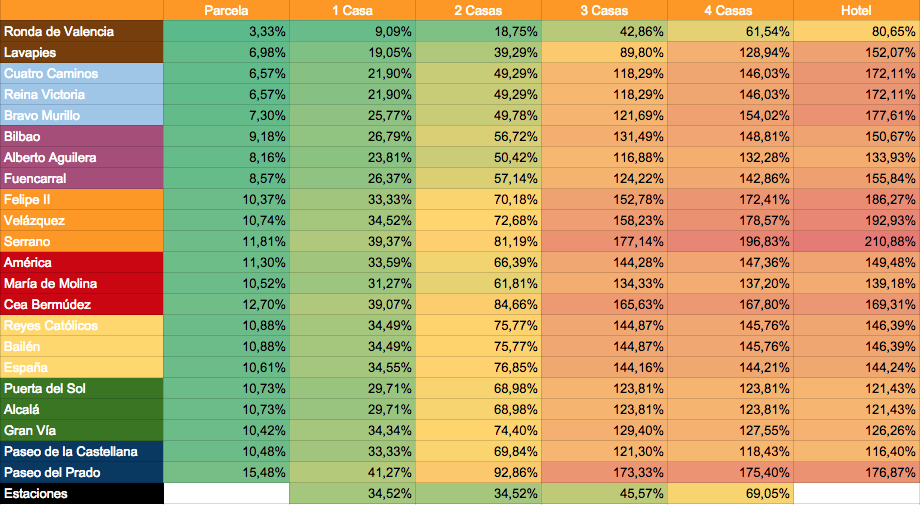Screen dimensions: 920x505
Task: Click the Serrano Hotel cell showing 210,88%
Action: coord(857,241)
